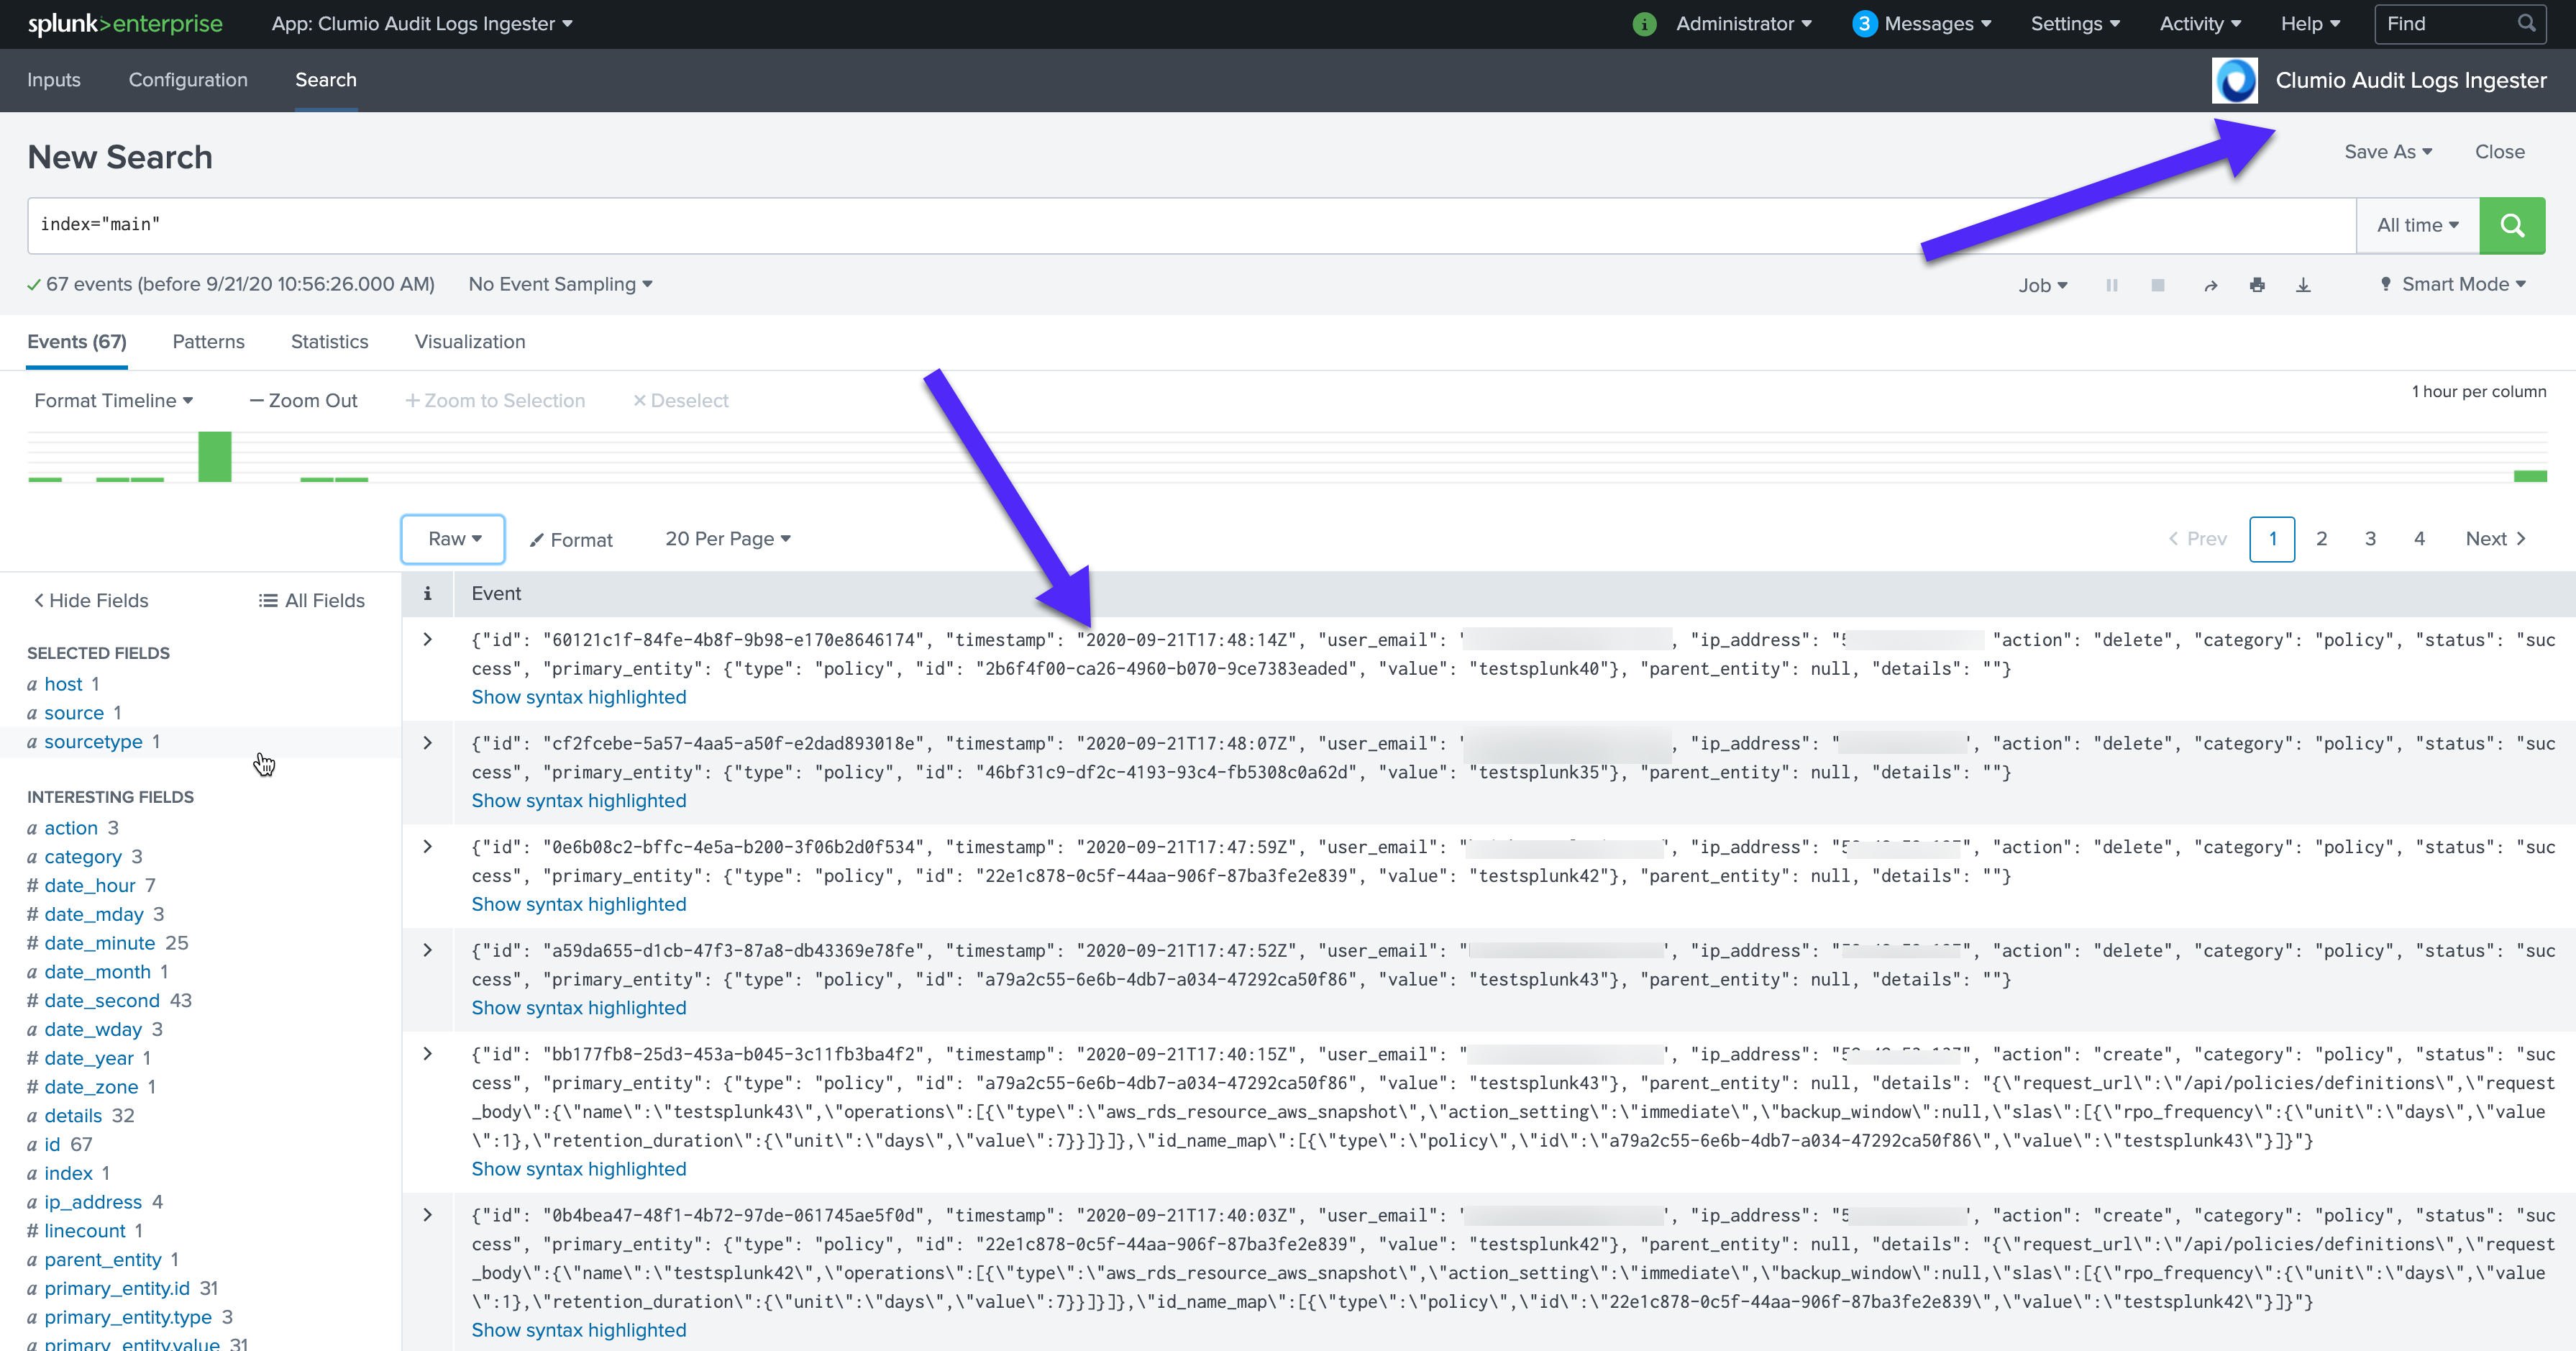Open the All time range picker
This screenshot has height=1351, width=2576.
click(x=2418, y=226)
